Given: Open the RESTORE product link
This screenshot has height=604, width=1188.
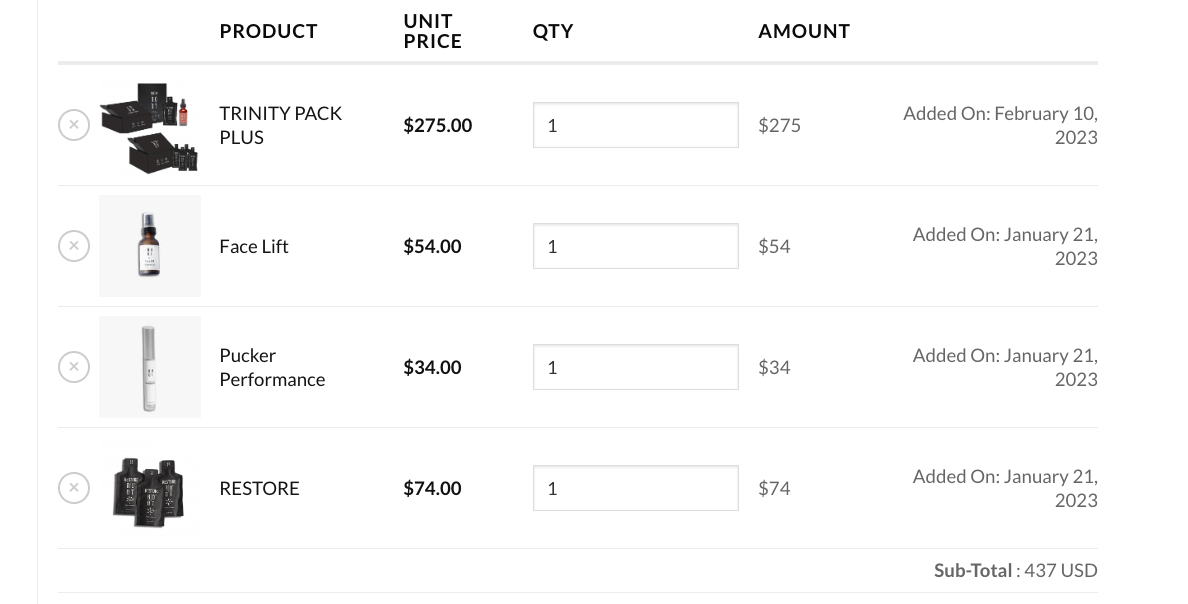Looking at the screenshot, I should click(x=259, y=488).
